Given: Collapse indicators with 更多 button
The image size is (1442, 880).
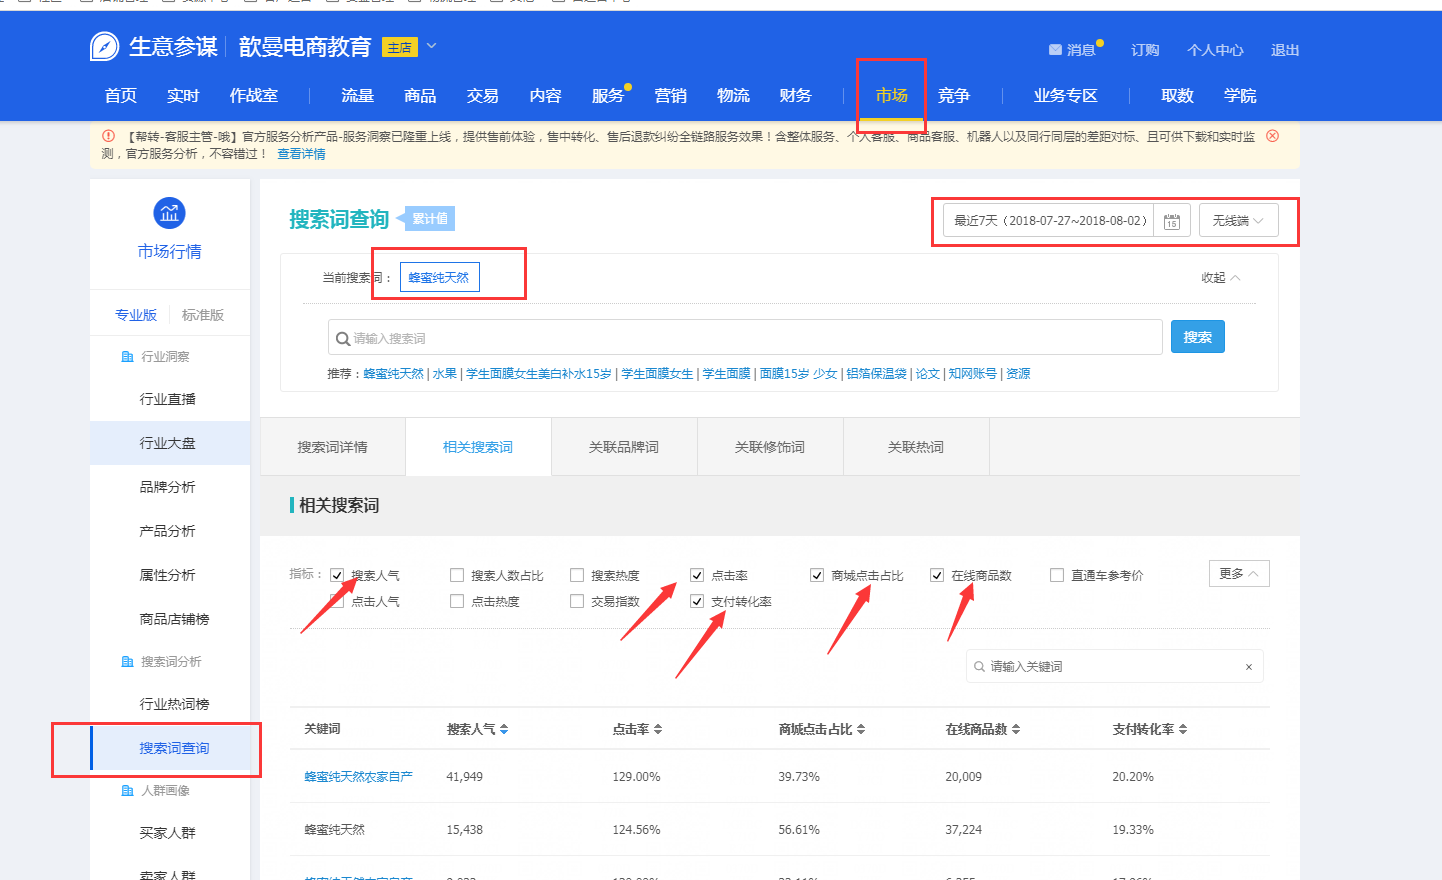Looking at the screenshot, I should tap(1239, 574).
